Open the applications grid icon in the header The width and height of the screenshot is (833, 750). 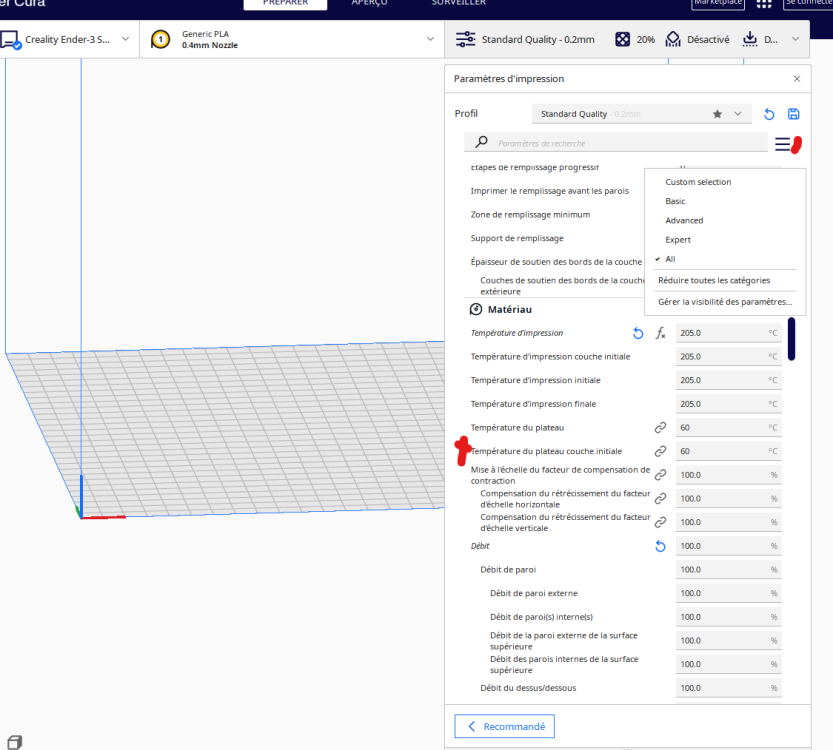763,4
